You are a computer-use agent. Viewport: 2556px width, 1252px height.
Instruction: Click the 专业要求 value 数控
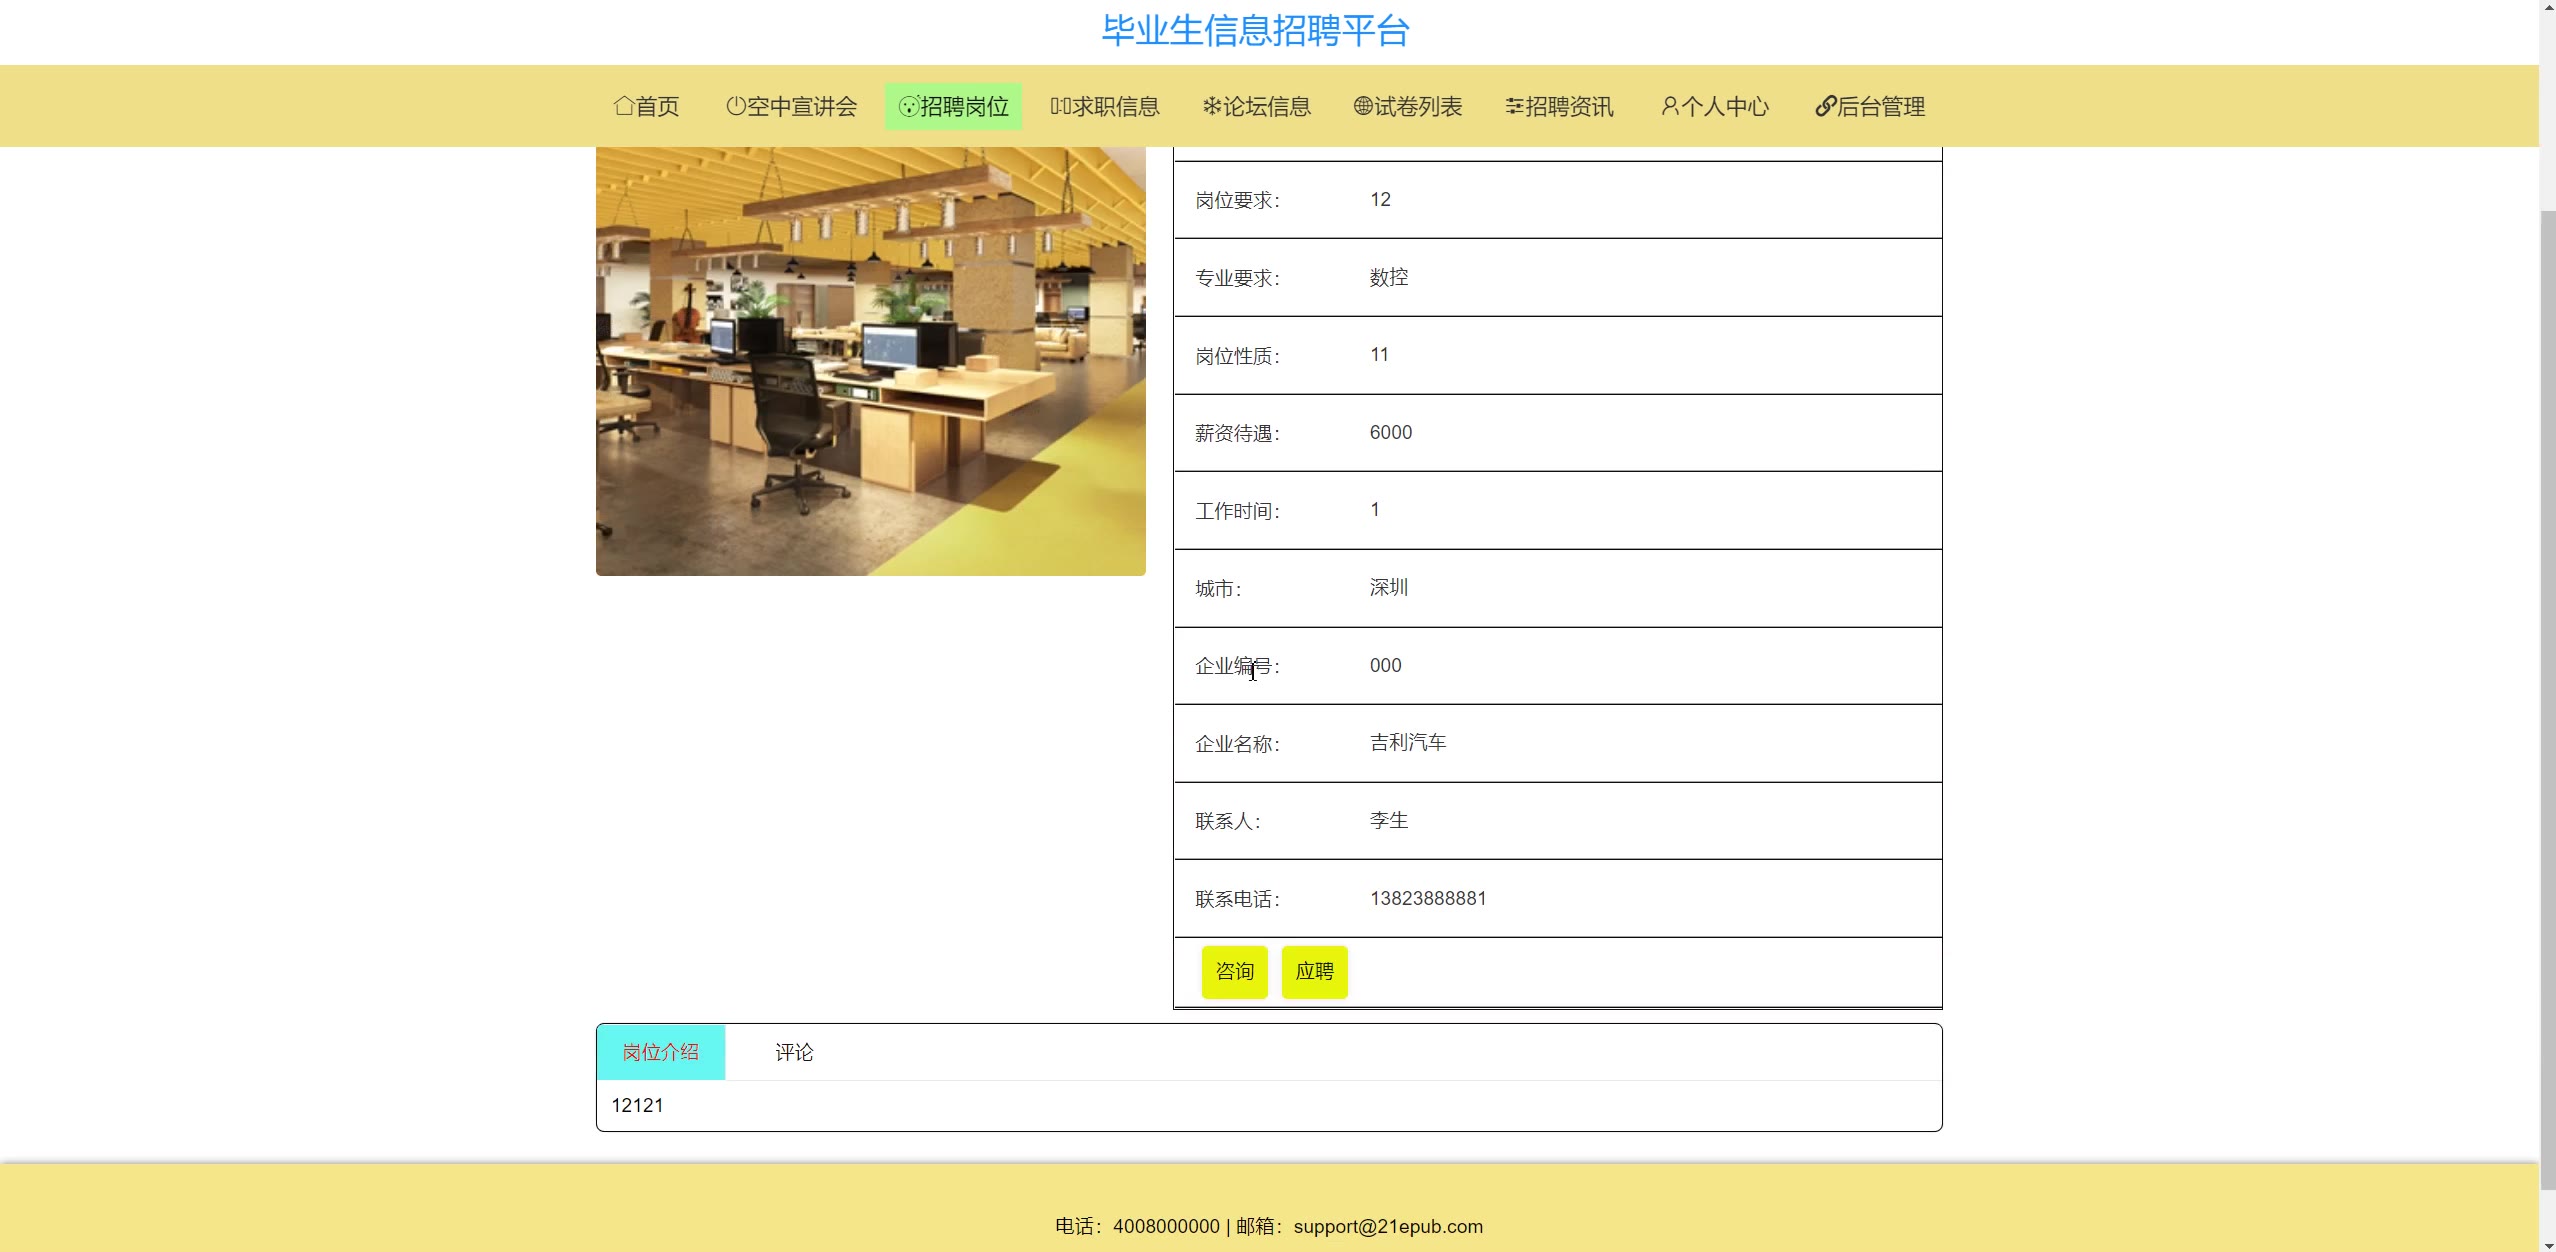tap(1389, 277)
